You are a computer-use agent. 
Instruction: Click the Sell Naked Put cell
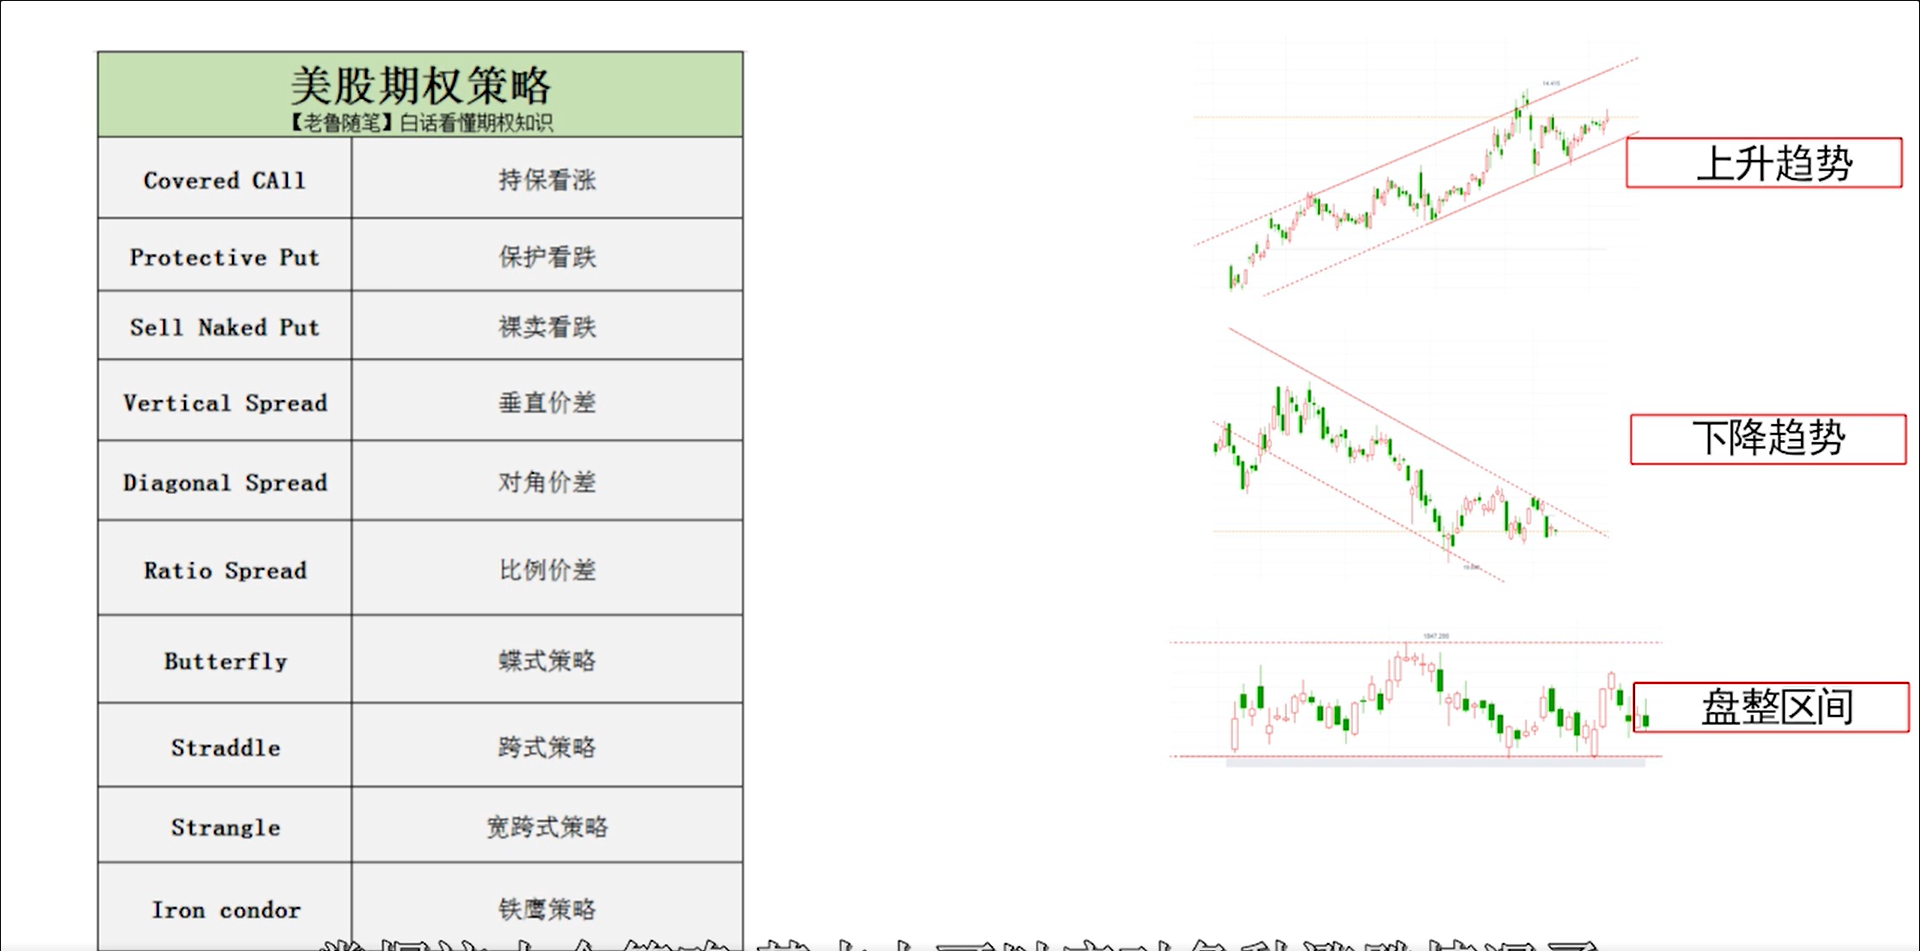pos(225,326)
